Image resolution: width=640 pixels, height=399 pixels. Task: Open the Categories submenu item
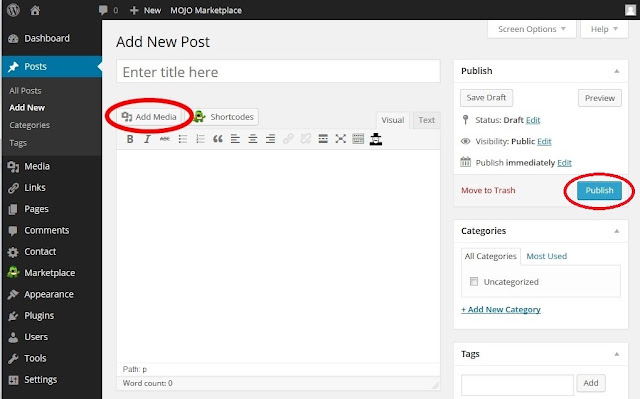[29, 125]
